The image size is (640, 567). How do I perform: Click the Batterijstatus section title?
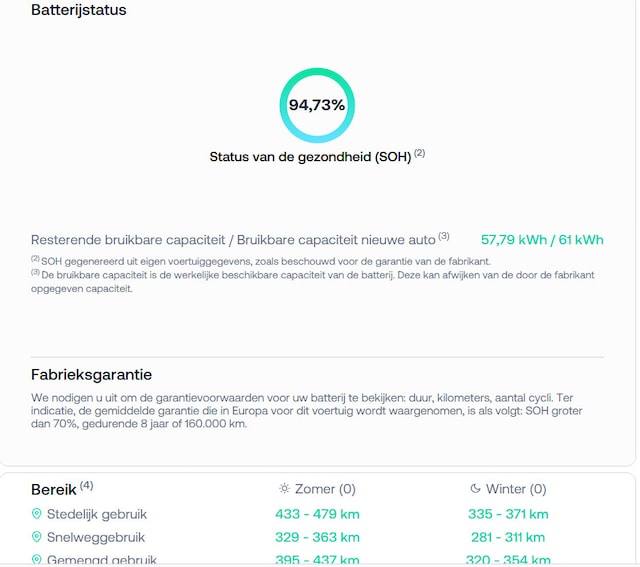point(79,10)
